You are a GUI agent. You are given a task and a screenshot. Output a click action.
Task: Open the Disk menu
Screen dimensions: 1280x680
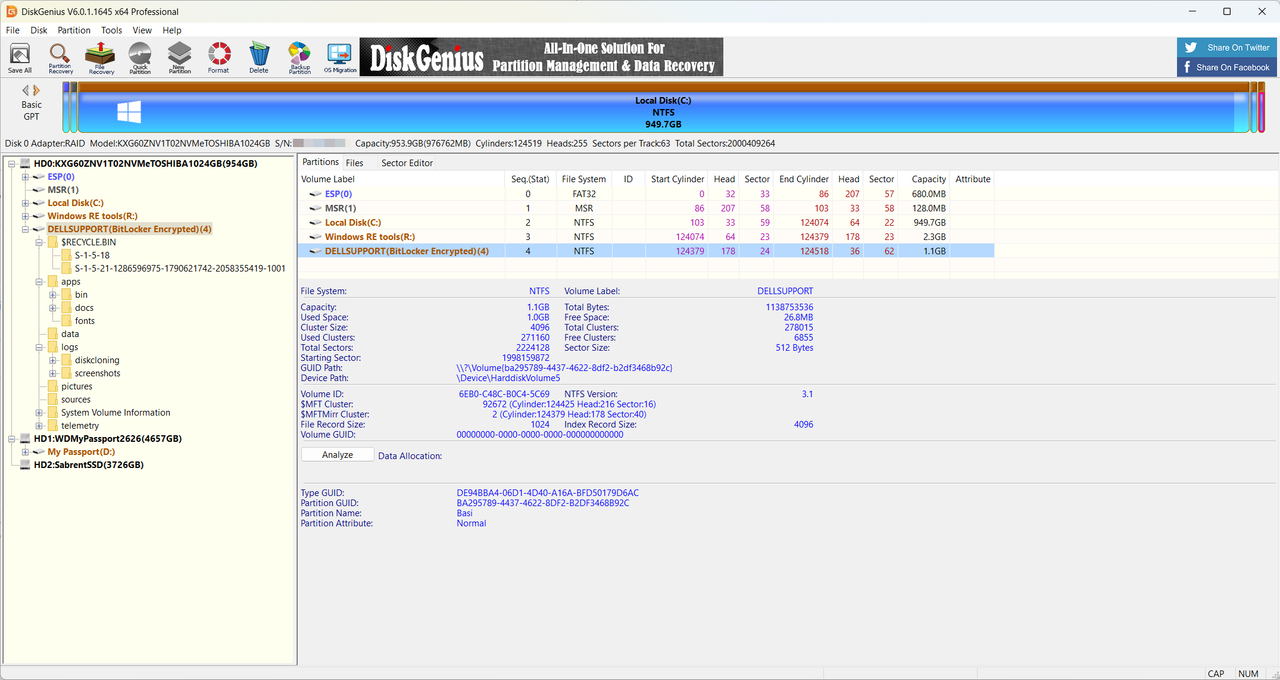click(x=39, y=30)
